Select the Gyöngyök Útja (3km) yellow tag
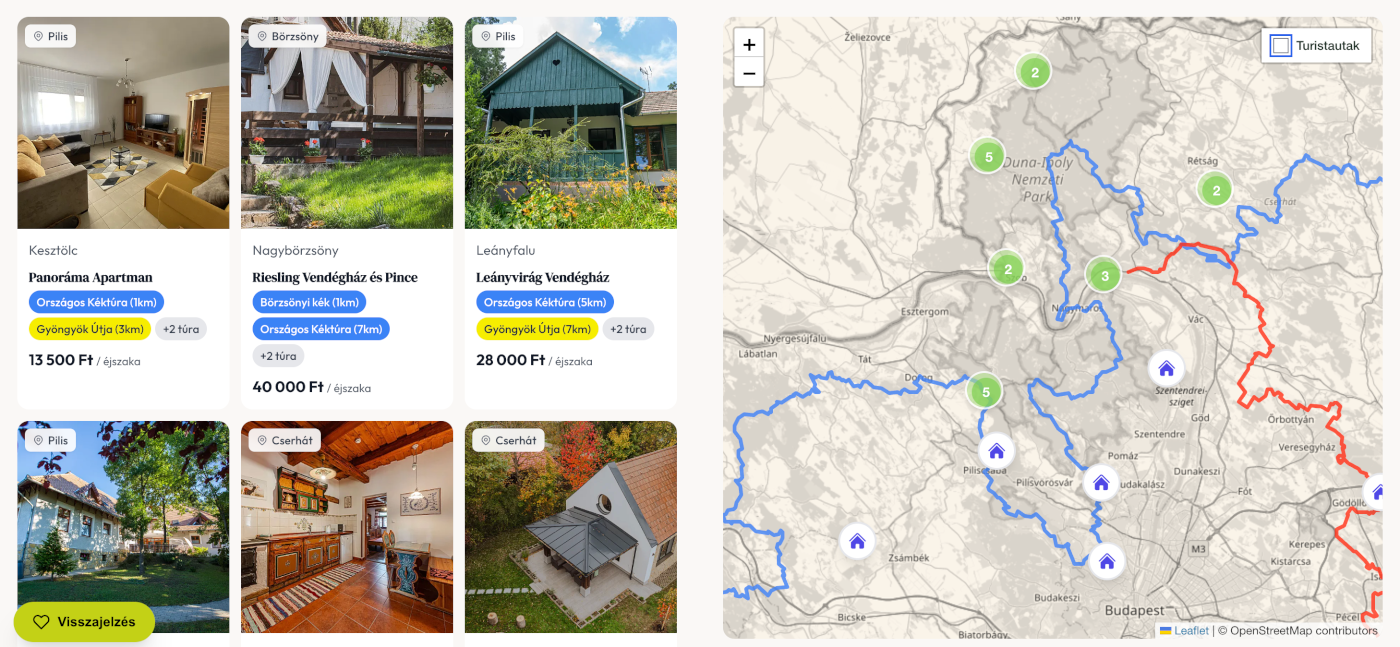The width and height of the screenshot is (1400, 647). [x=90, y=329]
